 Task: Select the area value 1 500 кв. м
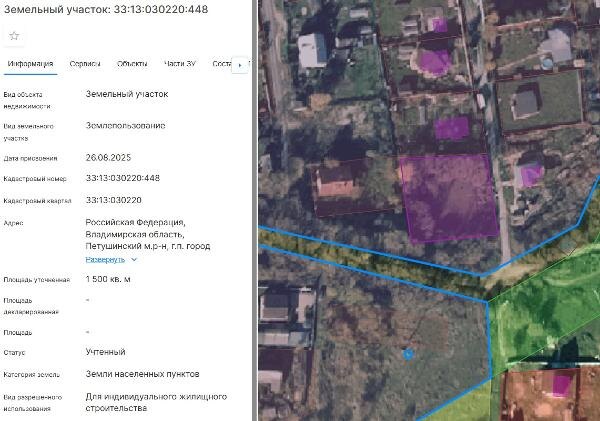click(x=108, y=279)
